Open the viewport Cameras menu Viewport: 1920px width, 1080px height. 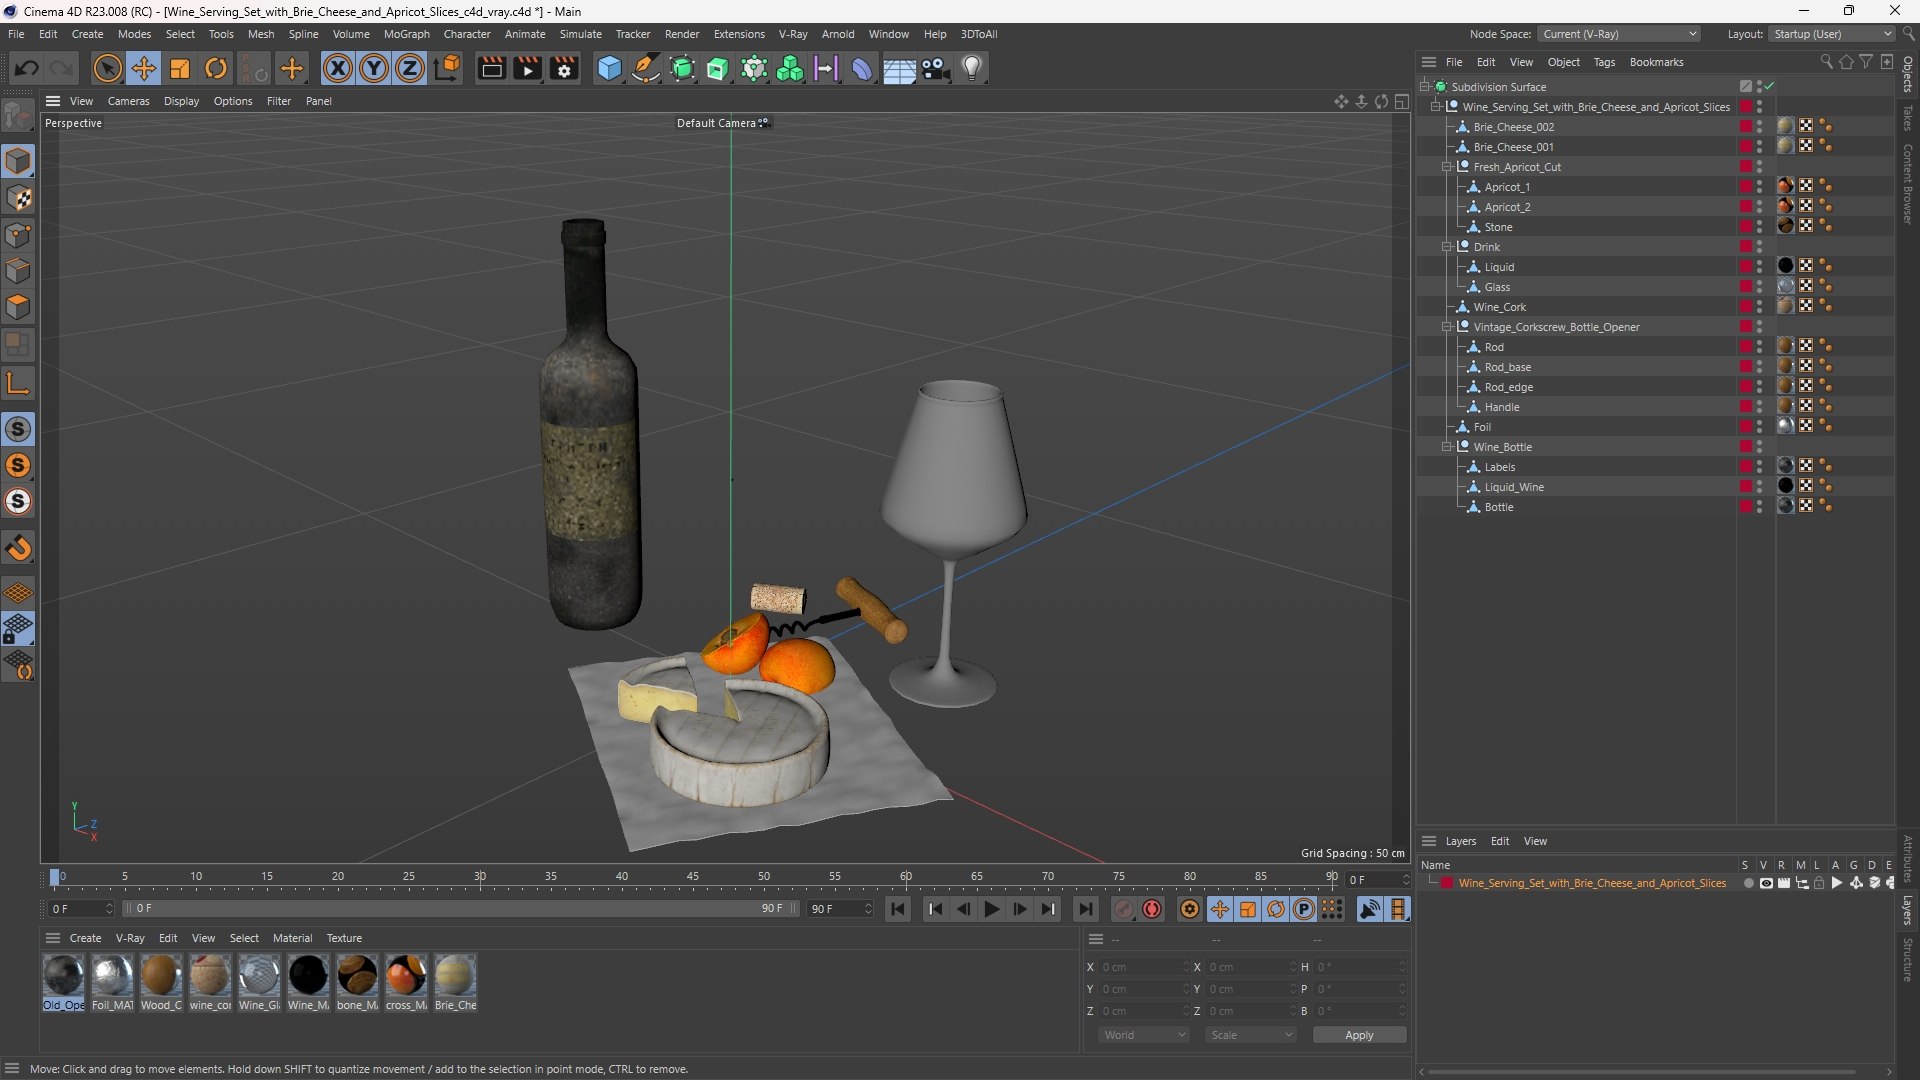point(128,101)
